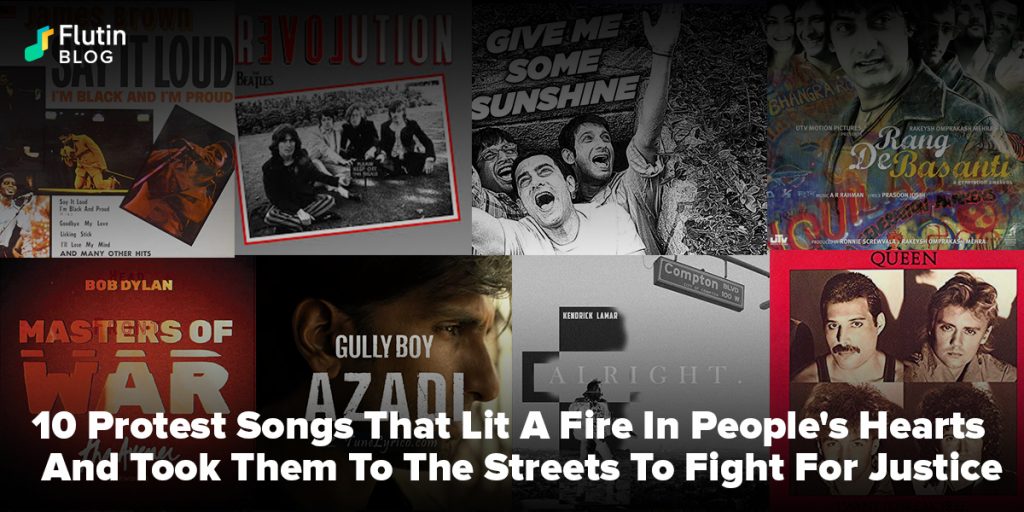Click the Kendrick Lamar name label

tap(590, 316)
